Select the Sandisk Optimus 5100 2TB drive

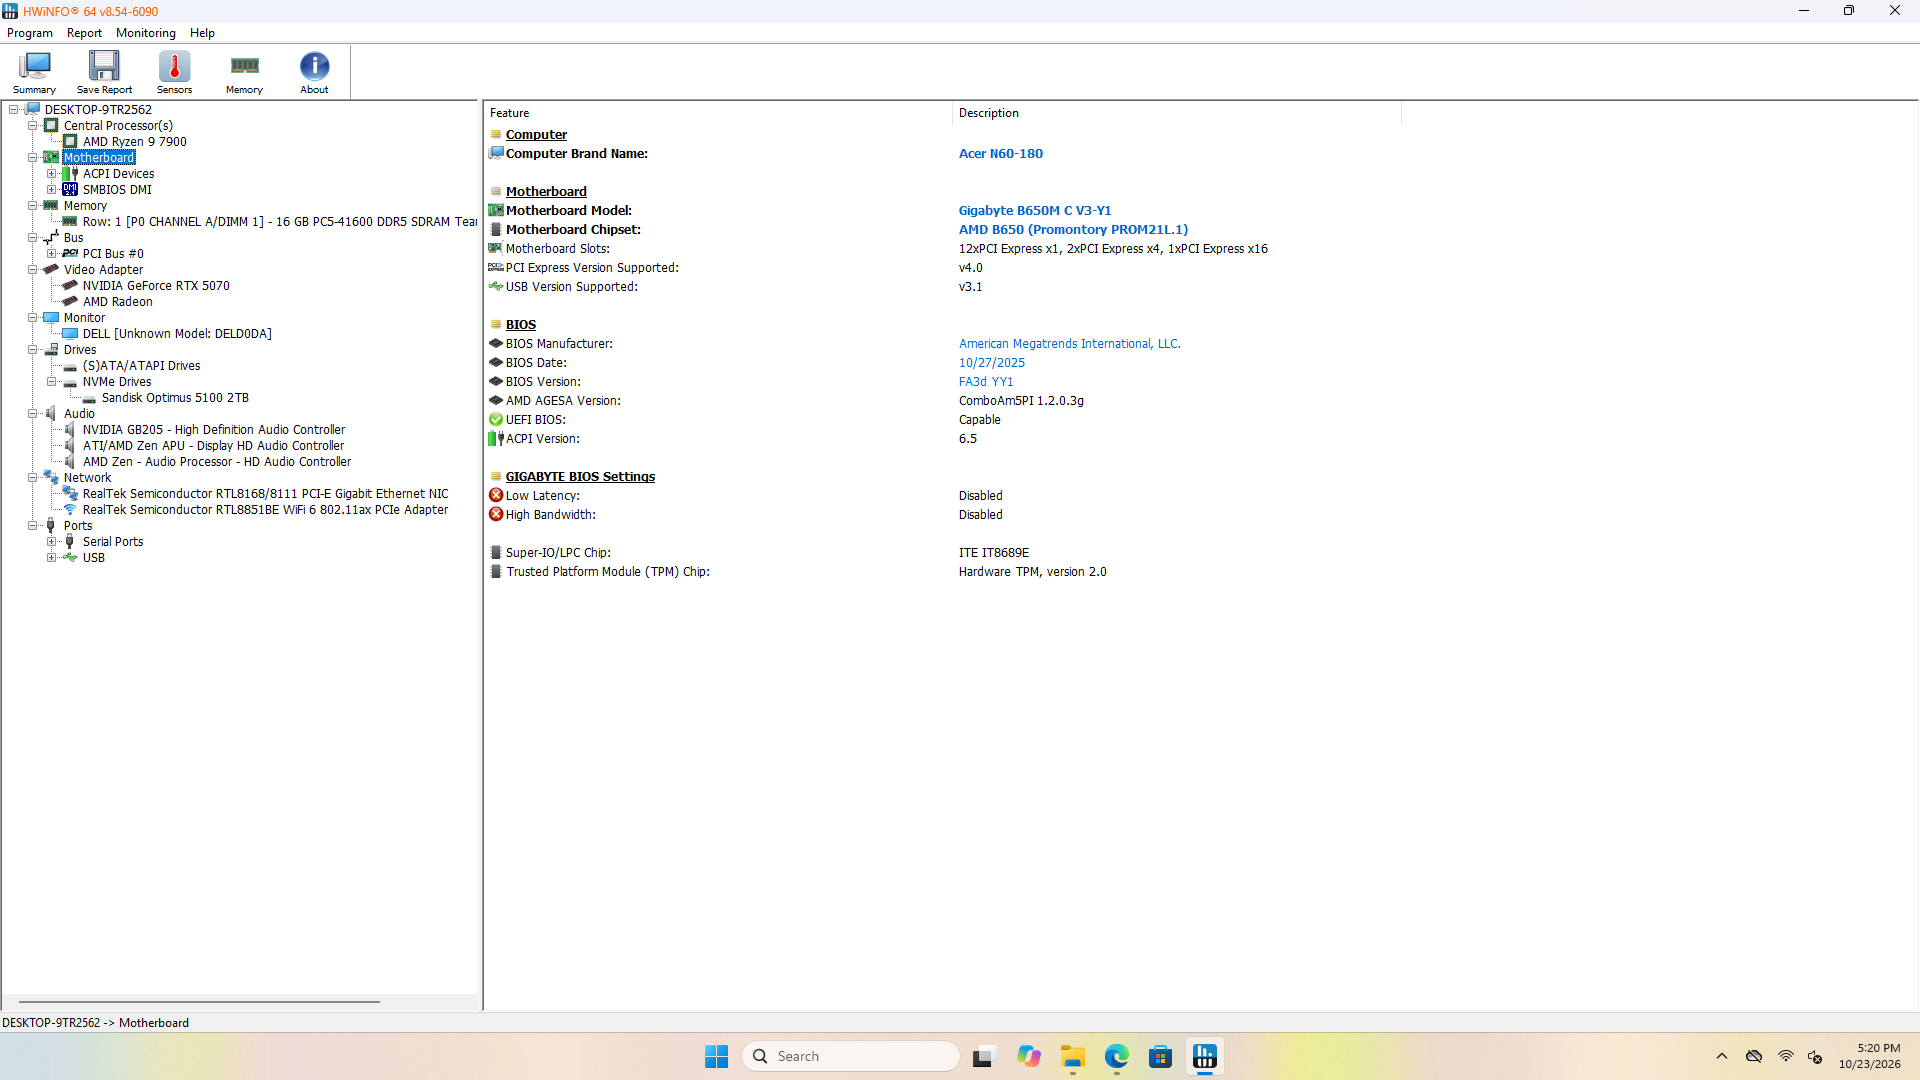(175, 398)
